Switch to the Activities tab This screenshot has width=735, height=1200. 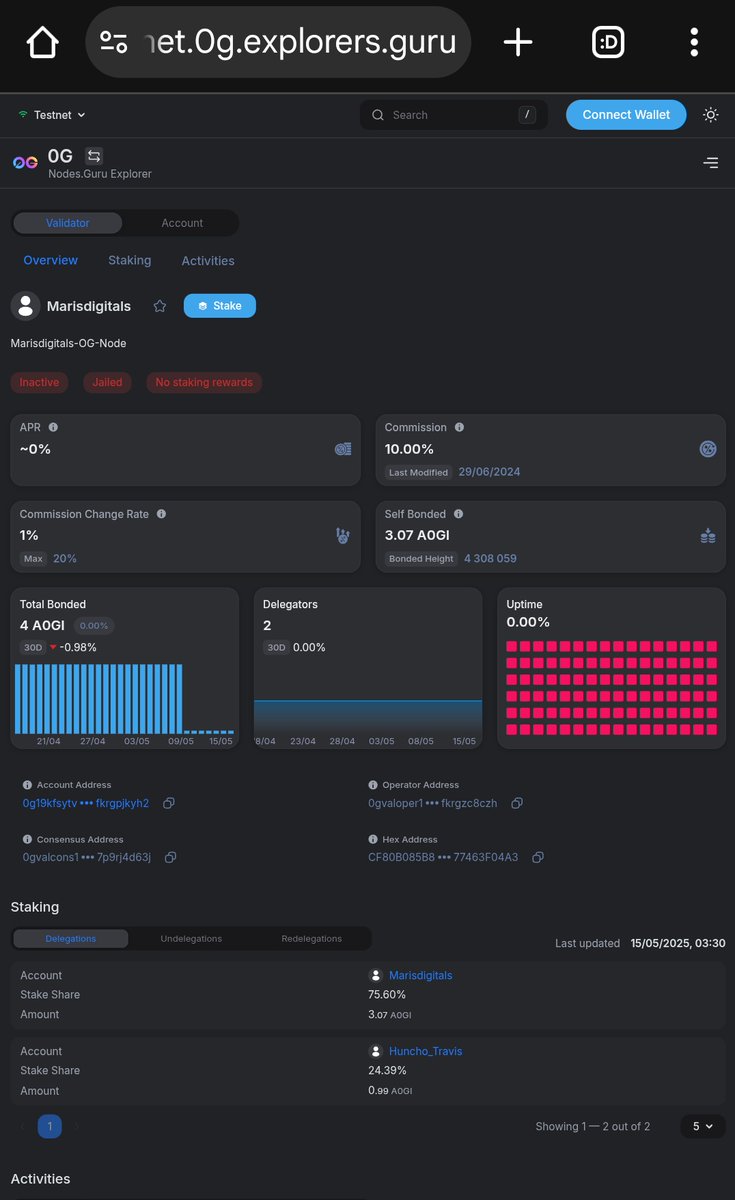click(208, 261)
